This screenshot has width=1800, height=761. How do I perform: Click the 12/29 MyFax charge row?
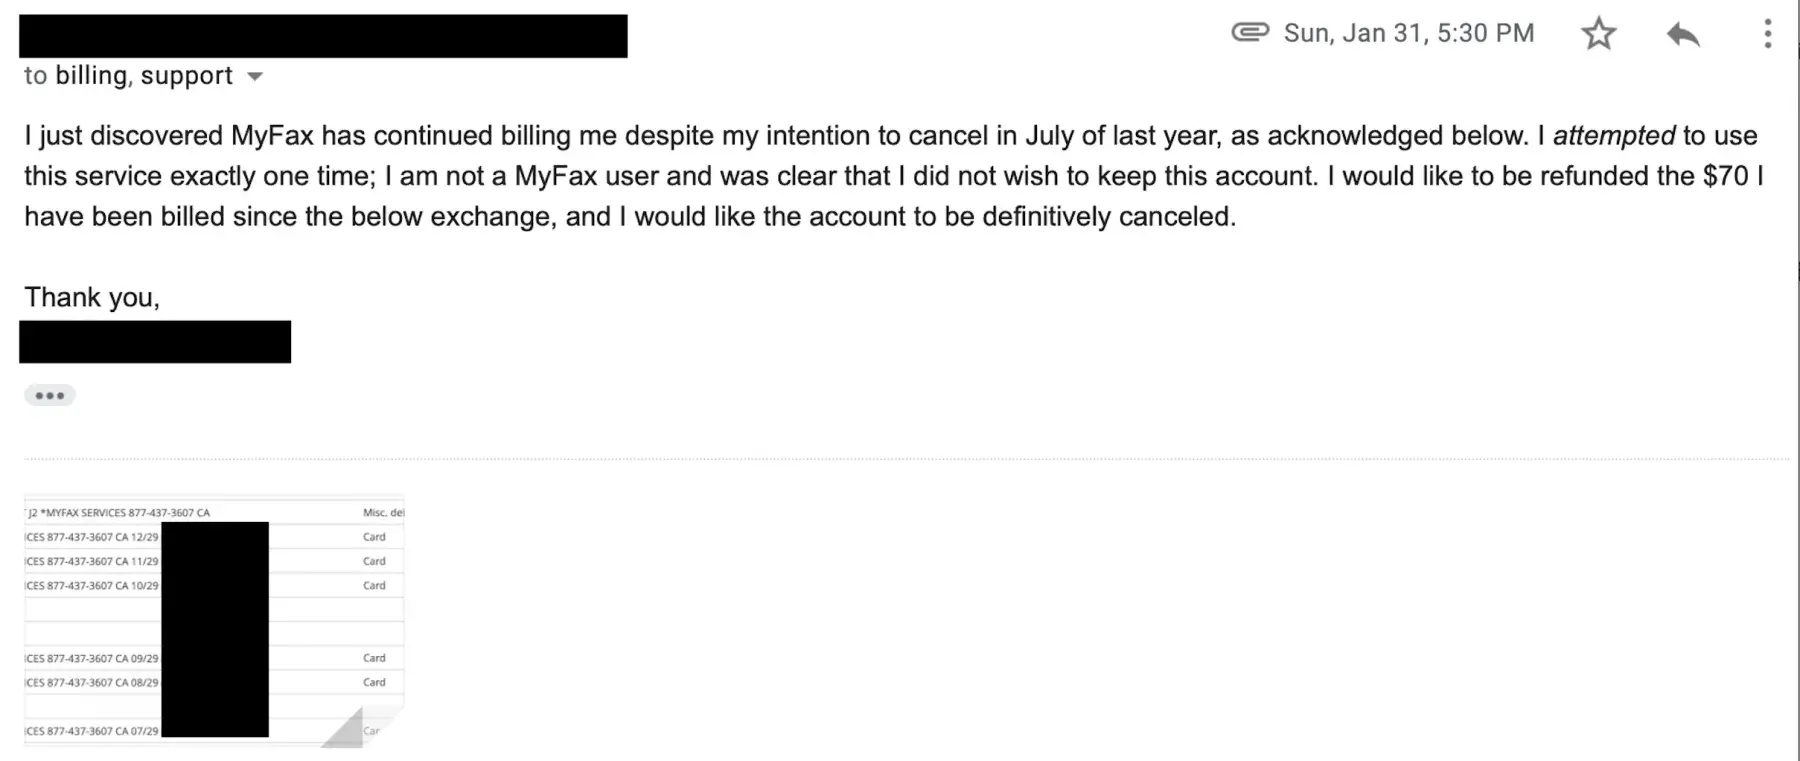[x=92, y=537]
